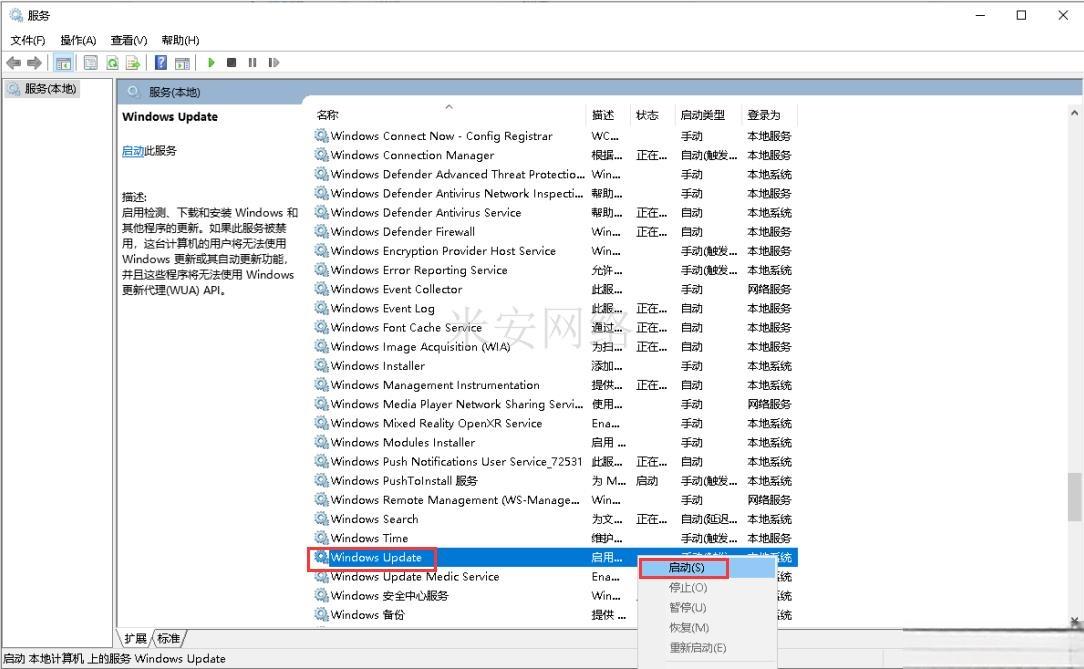Screen dimensions: 1084x669
Task: Select Windows Update service row
Action: (554, 557)
